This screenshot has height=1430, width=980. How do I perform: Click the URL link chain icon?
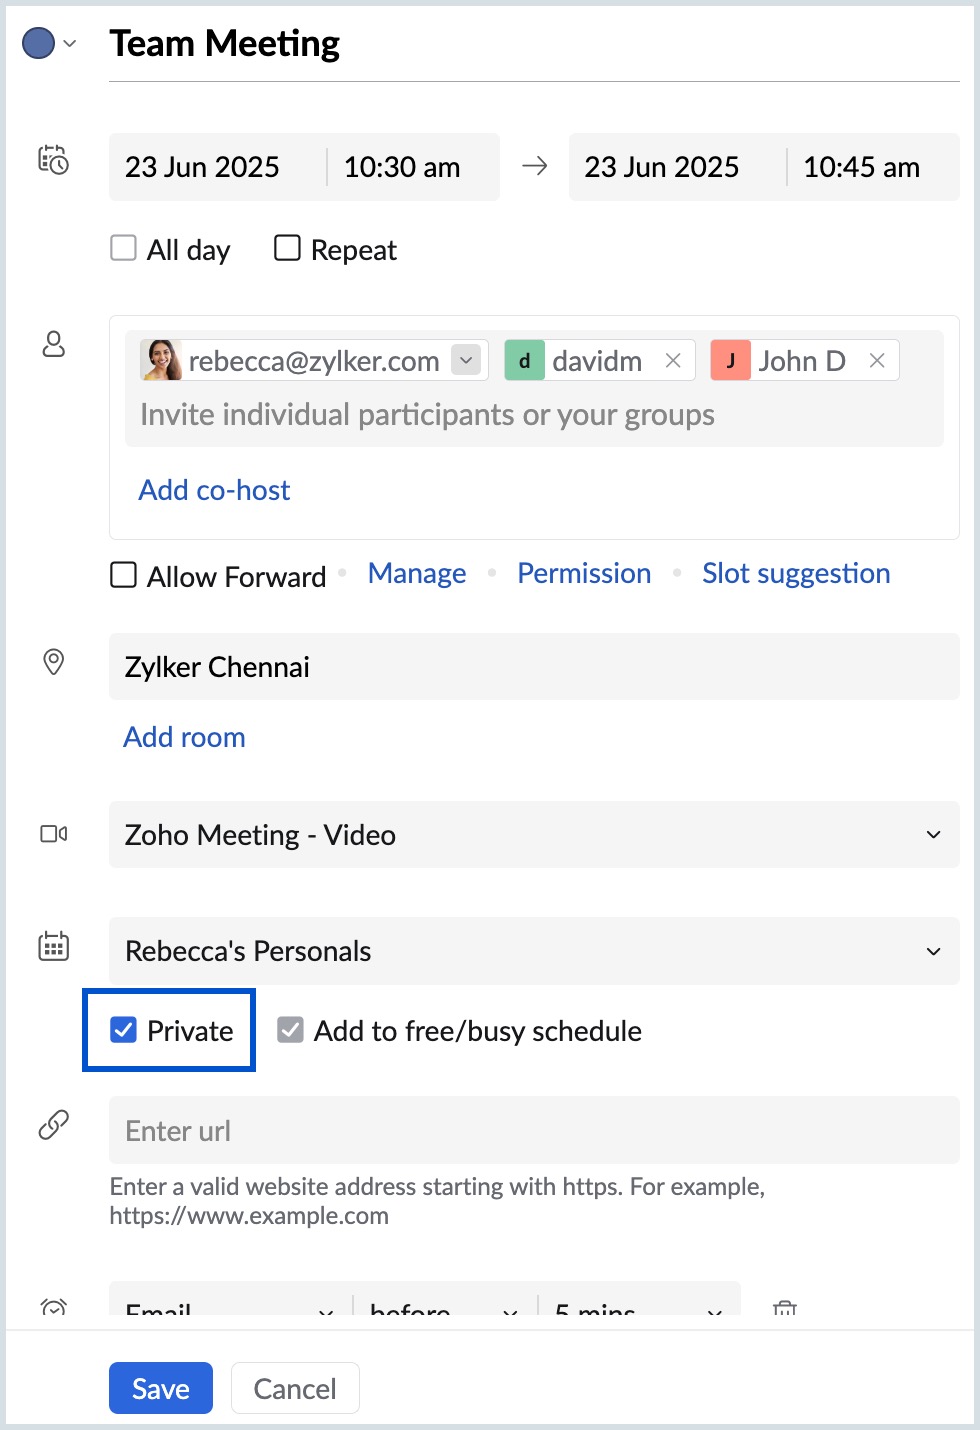click(54, 1125)
